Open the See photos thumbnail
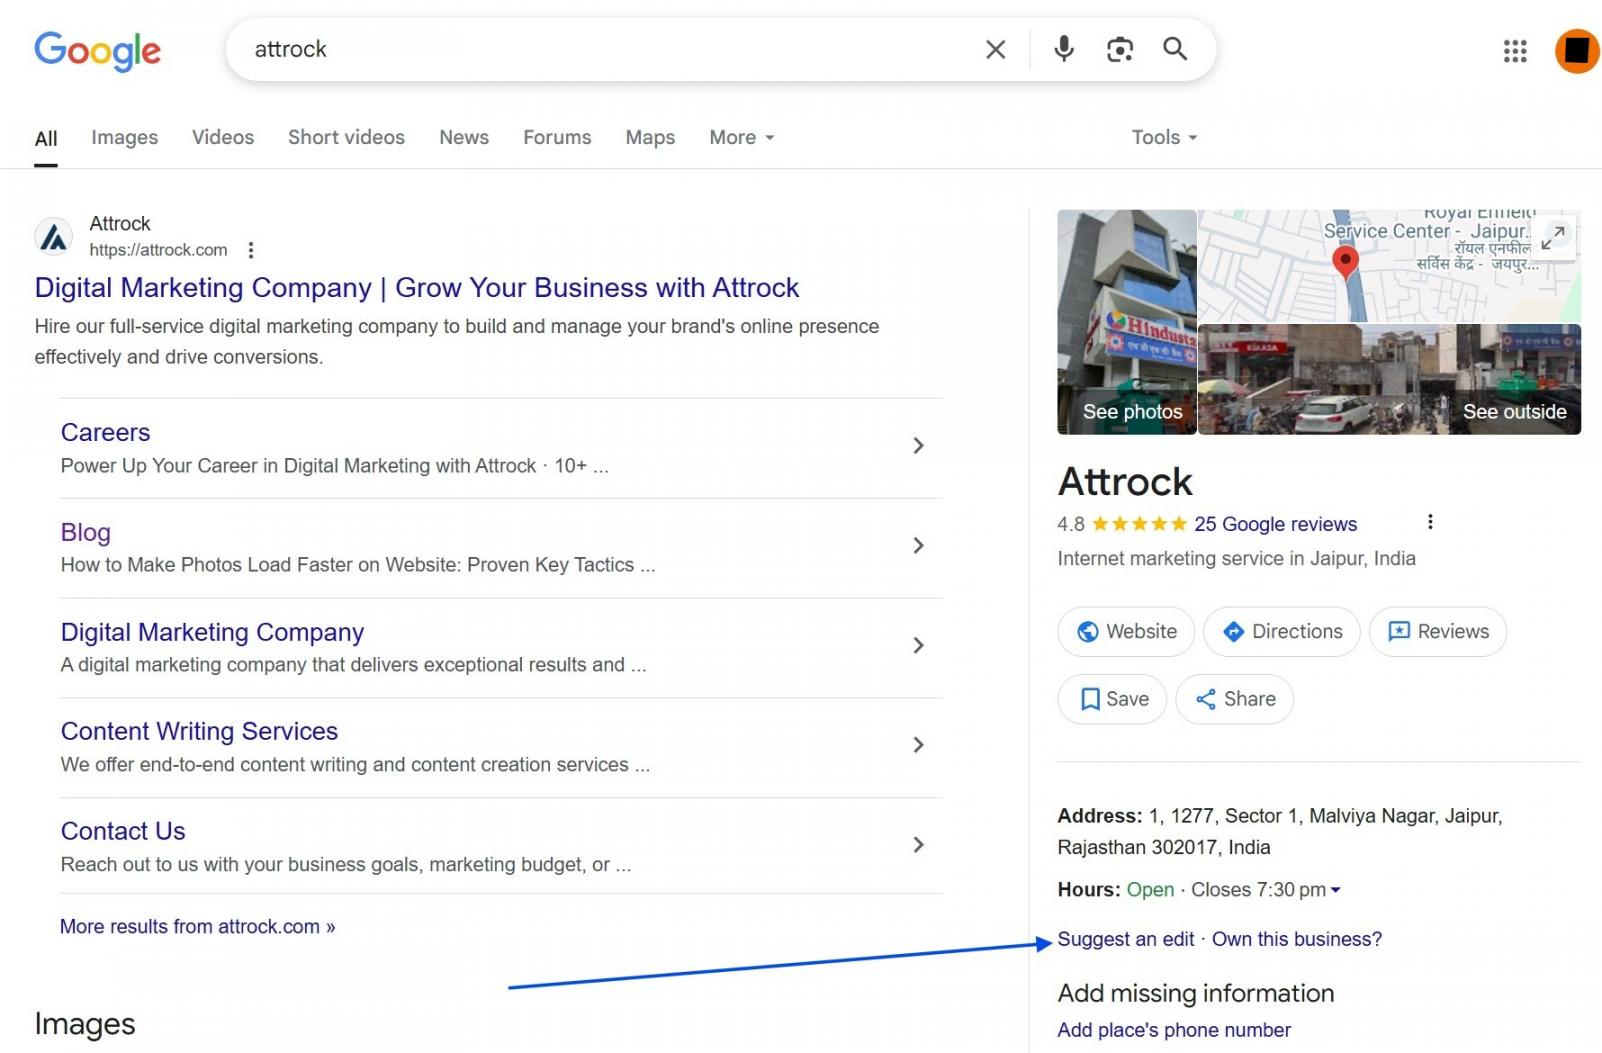 click(x=1127, y=322)
